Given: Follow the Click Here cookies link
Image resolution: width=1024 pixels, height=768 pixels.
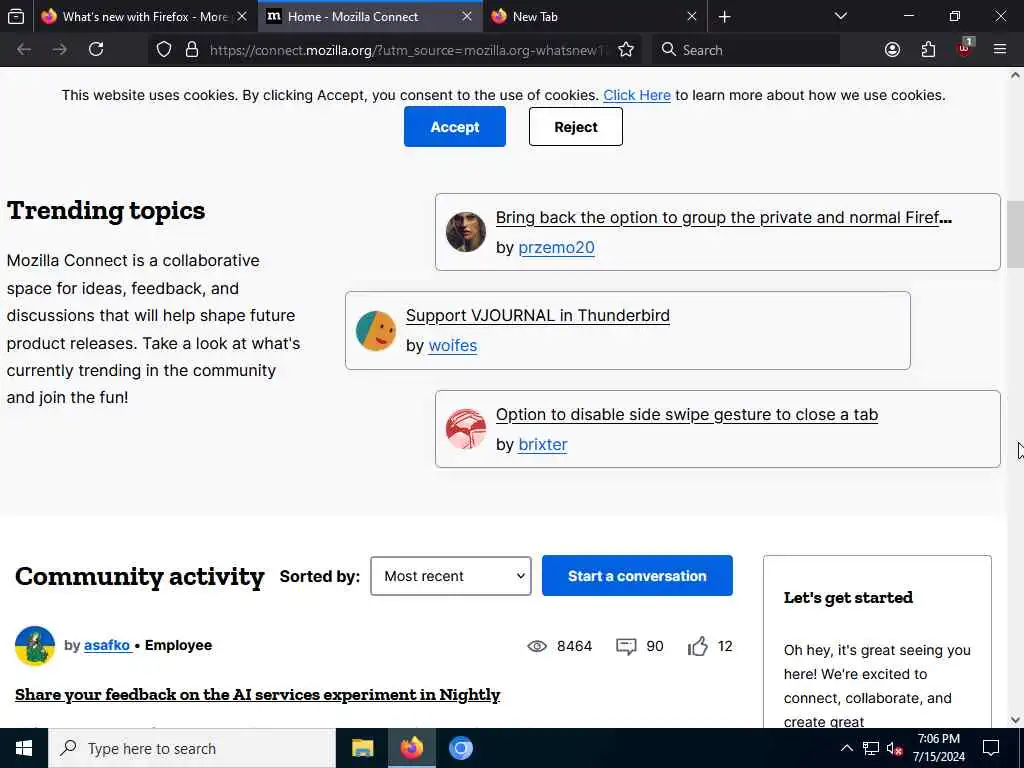Looking at the screenshot, I should tap(637, 95).
